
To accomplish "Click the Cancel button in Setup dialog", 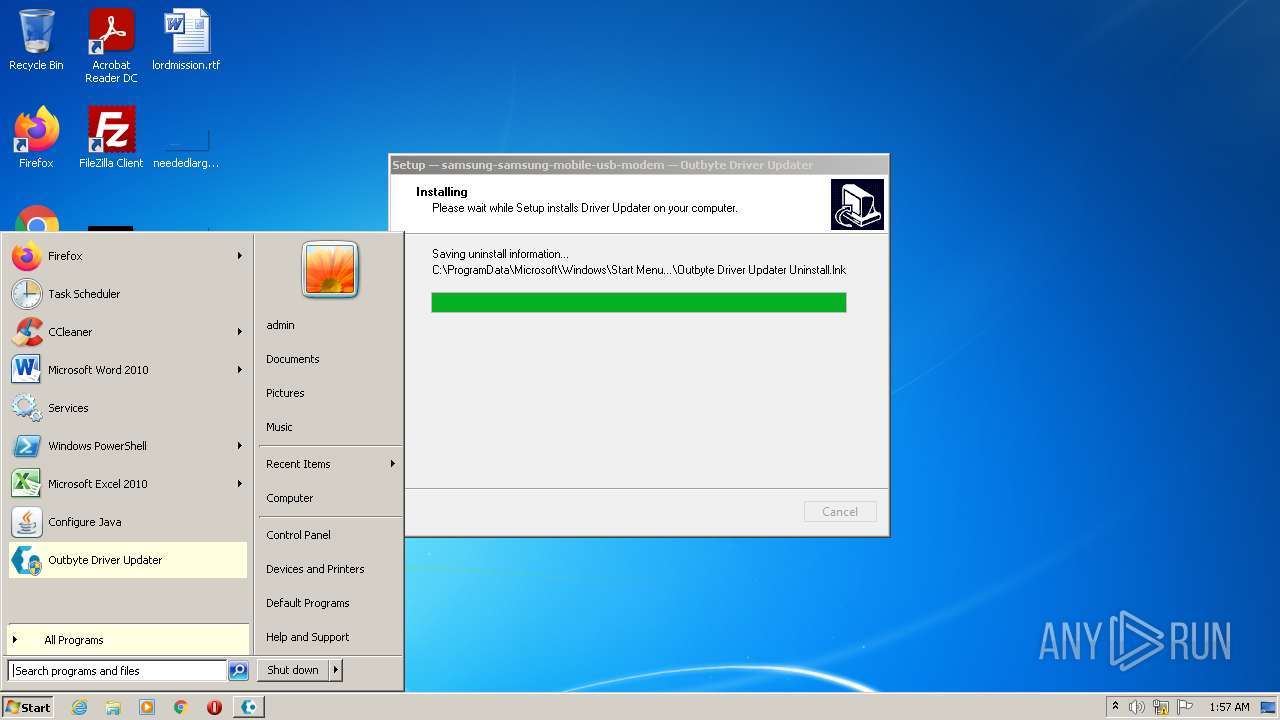I will pyautogui.click(x=840, y=511).
